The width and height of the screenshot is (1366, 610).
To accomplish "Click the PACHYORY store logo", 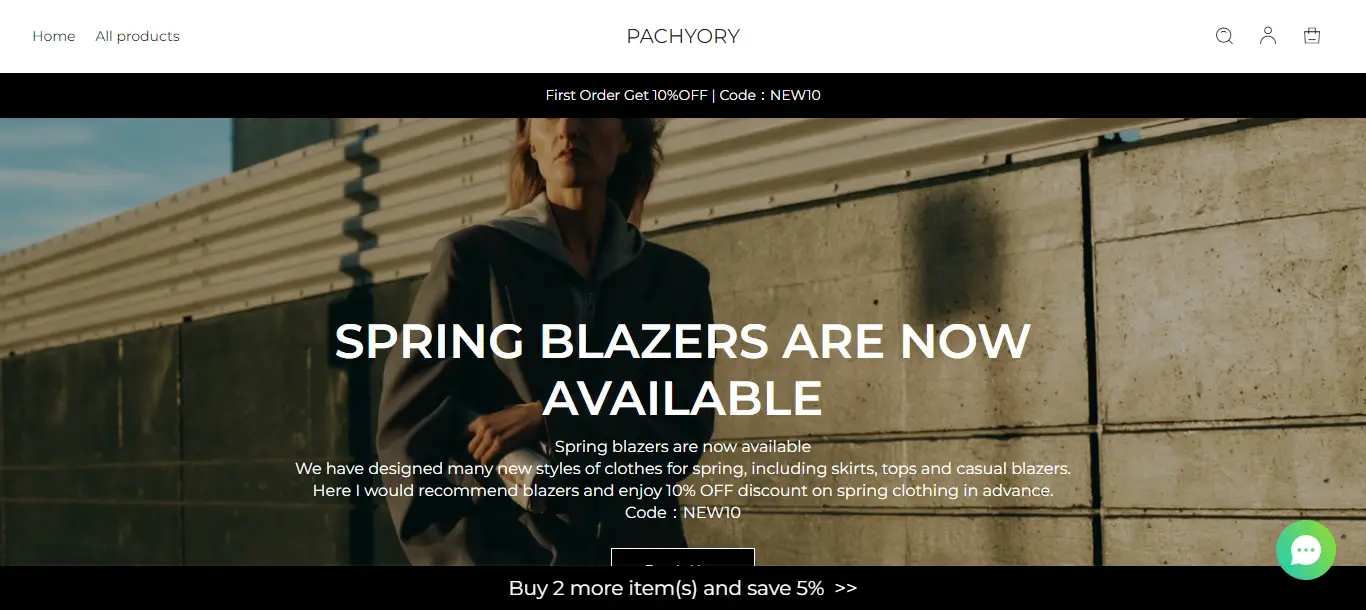I will [x=683, y=36].
